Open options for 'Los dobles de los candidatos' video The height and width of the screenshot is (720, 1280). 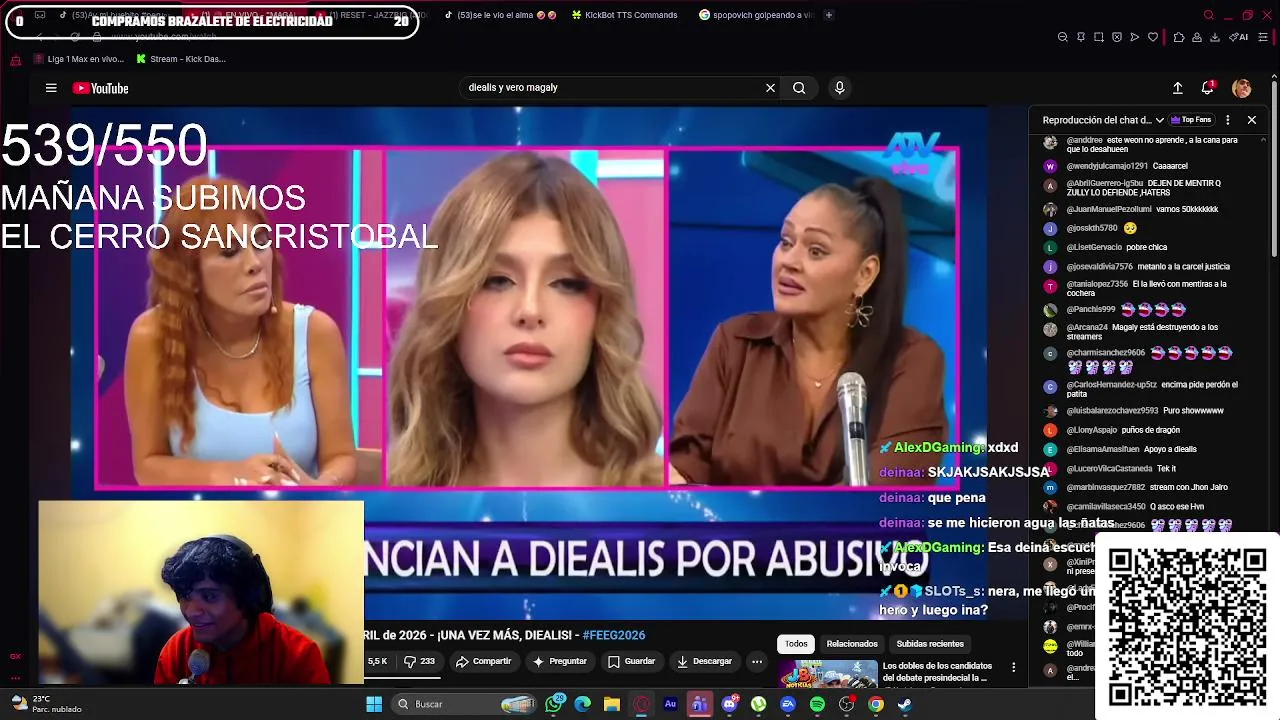1013,667
